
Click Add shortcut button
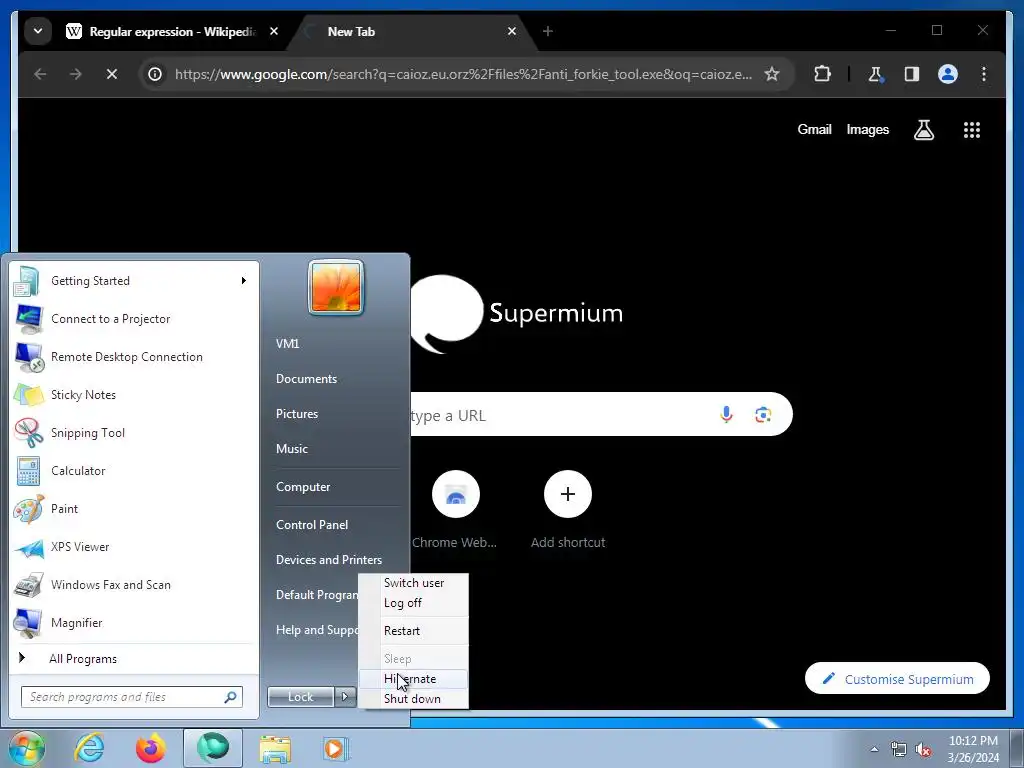pos(568,511)
